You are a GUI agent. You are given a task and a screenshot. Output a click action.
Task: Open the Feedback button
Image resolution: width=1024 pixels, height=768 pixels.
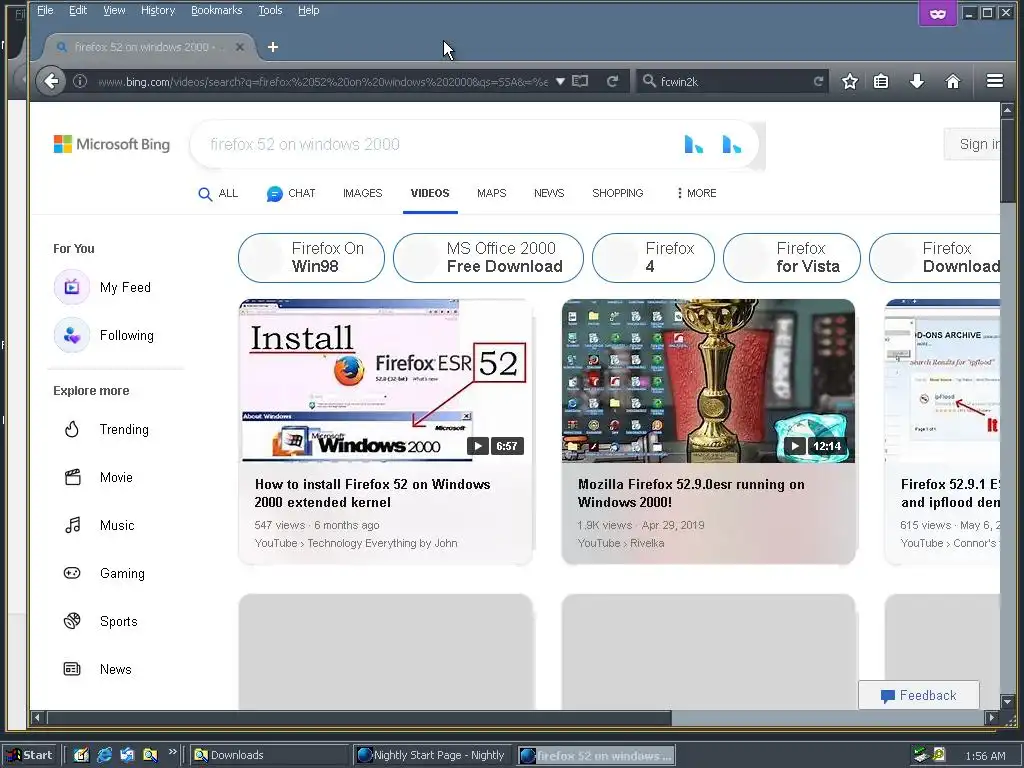pos(919,696)
